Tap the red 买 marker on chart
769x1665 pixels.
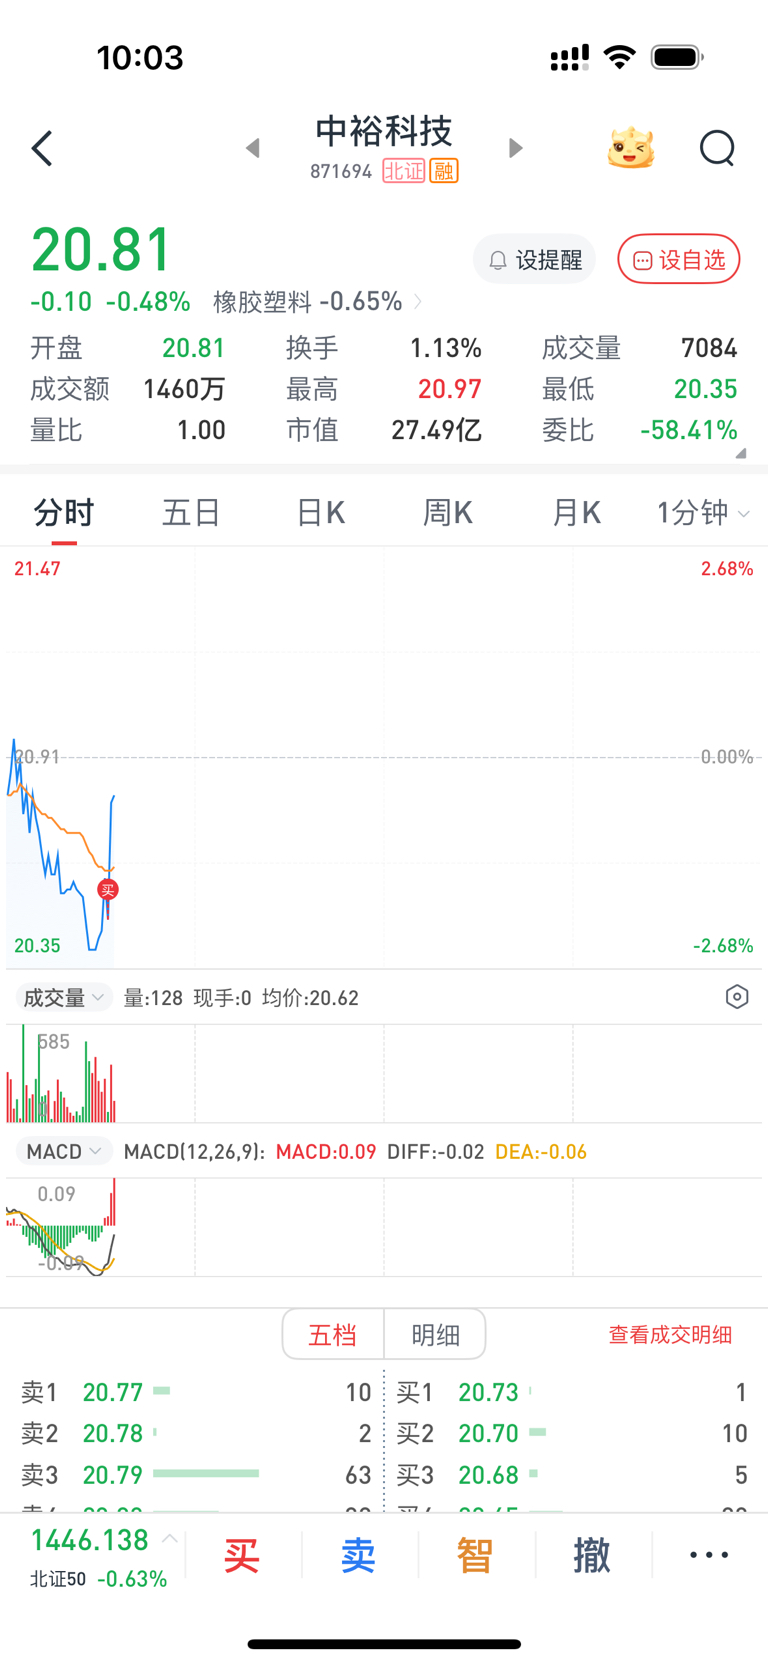[x=108, y=889]
